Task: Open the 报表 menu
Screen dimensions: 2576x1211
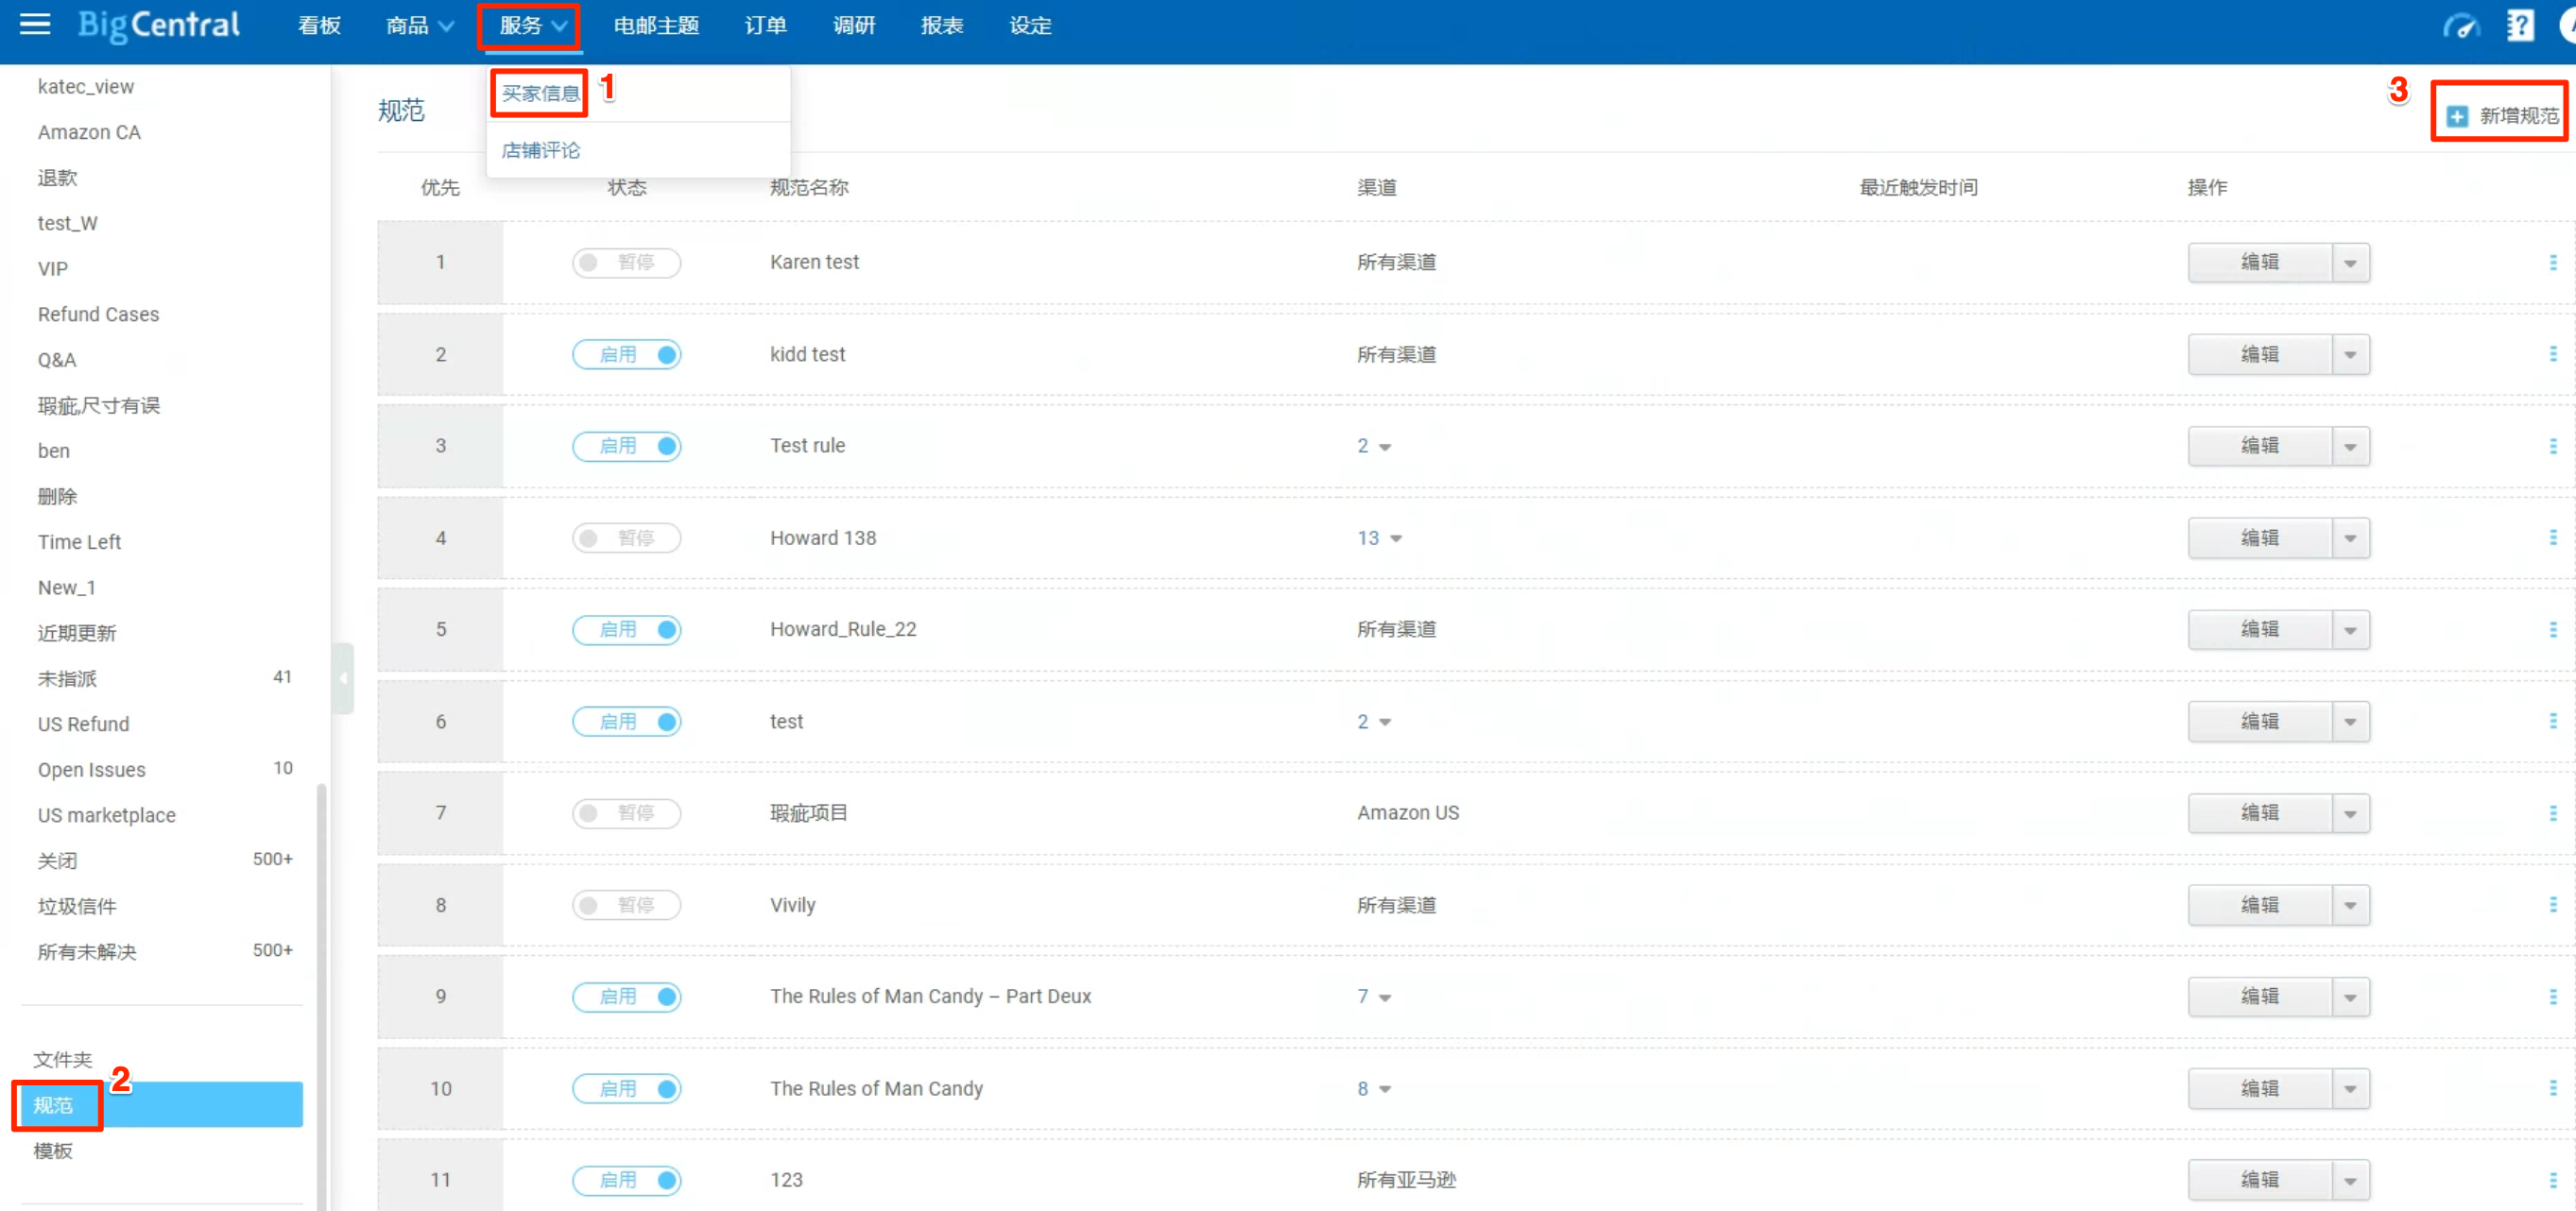Action: pos(942,26)
